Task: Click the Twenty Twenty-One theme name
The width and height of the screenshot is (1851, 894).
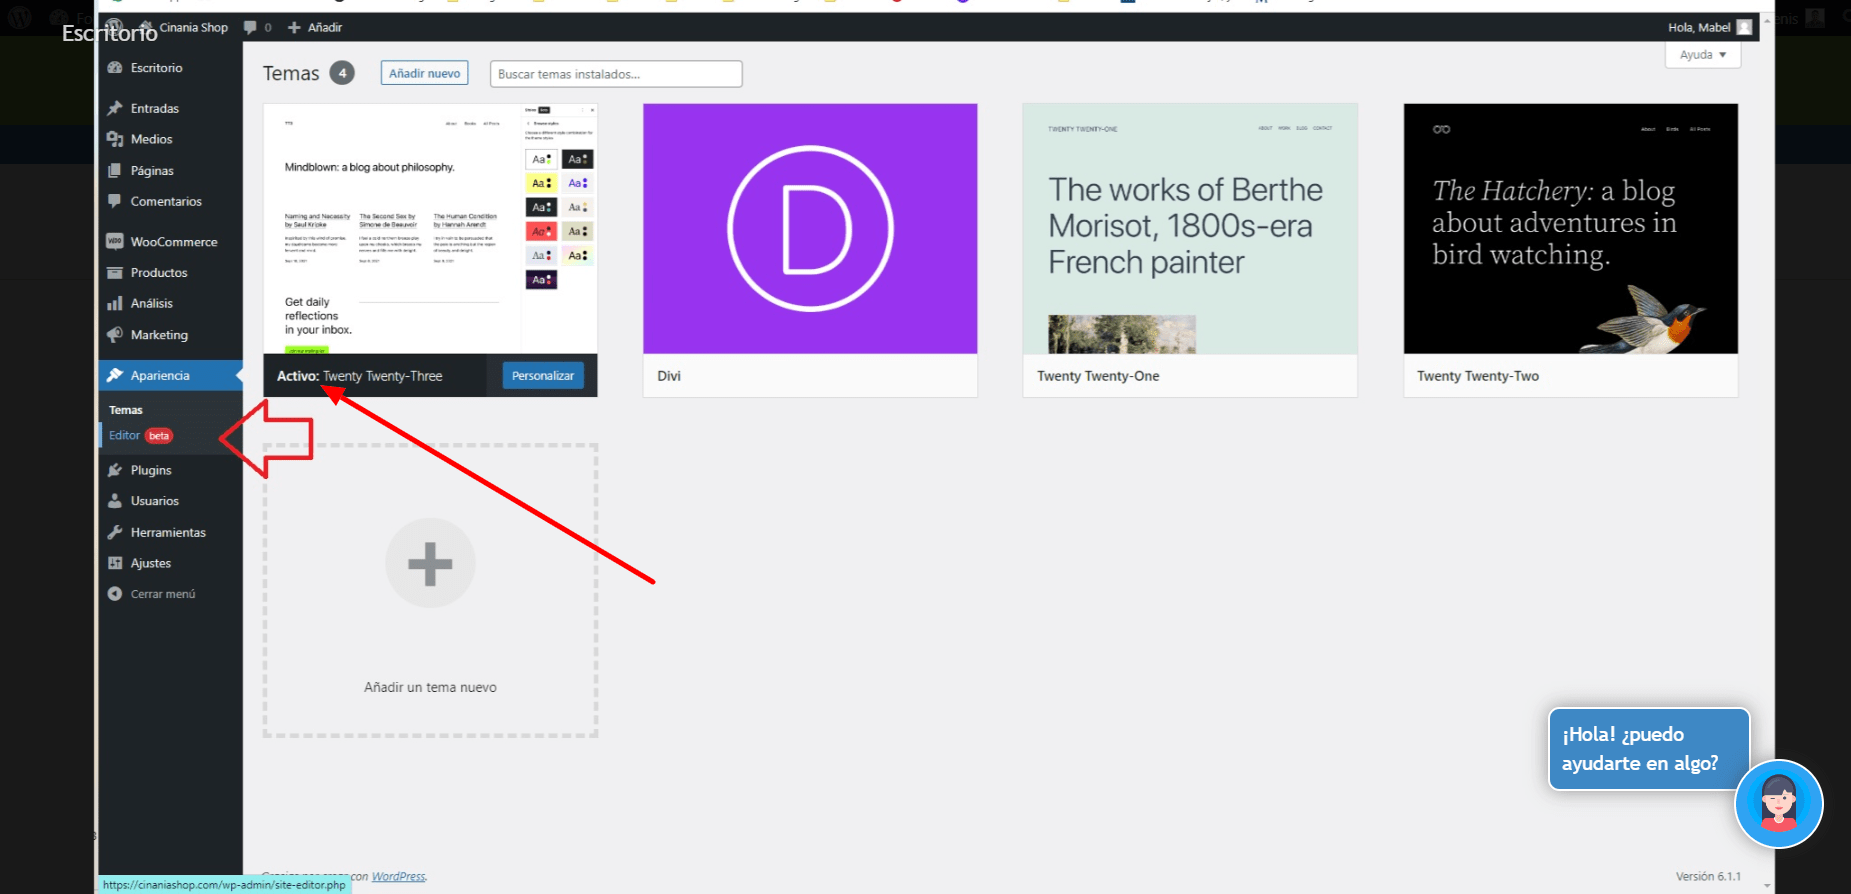Action: (x=1098, y=376)
